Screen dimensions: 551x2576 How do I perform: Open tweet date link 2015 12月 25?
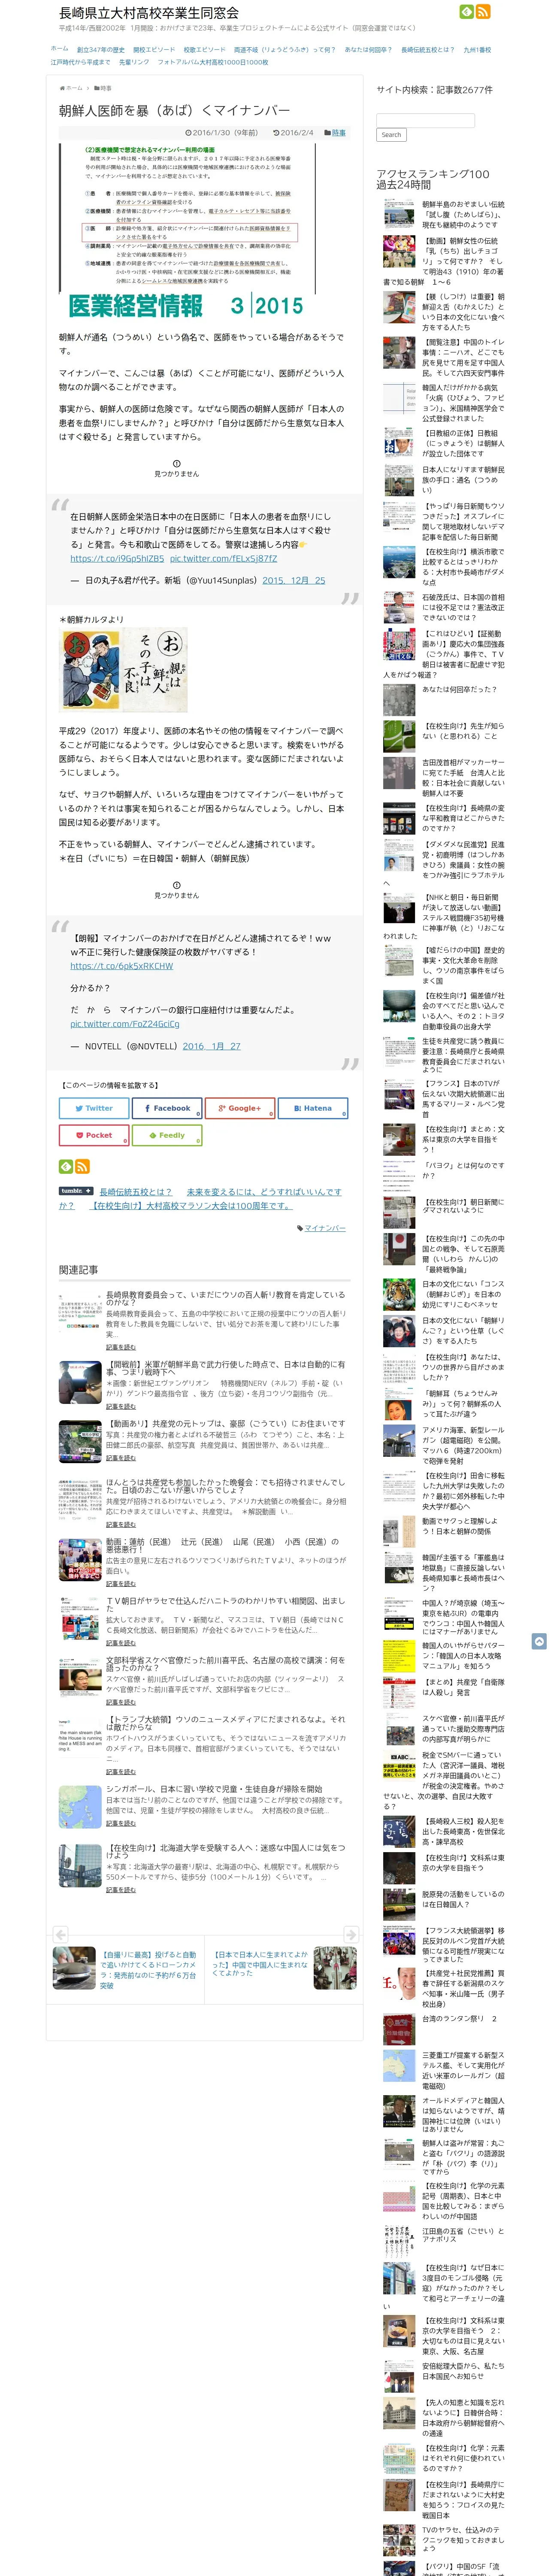(293, 580)
